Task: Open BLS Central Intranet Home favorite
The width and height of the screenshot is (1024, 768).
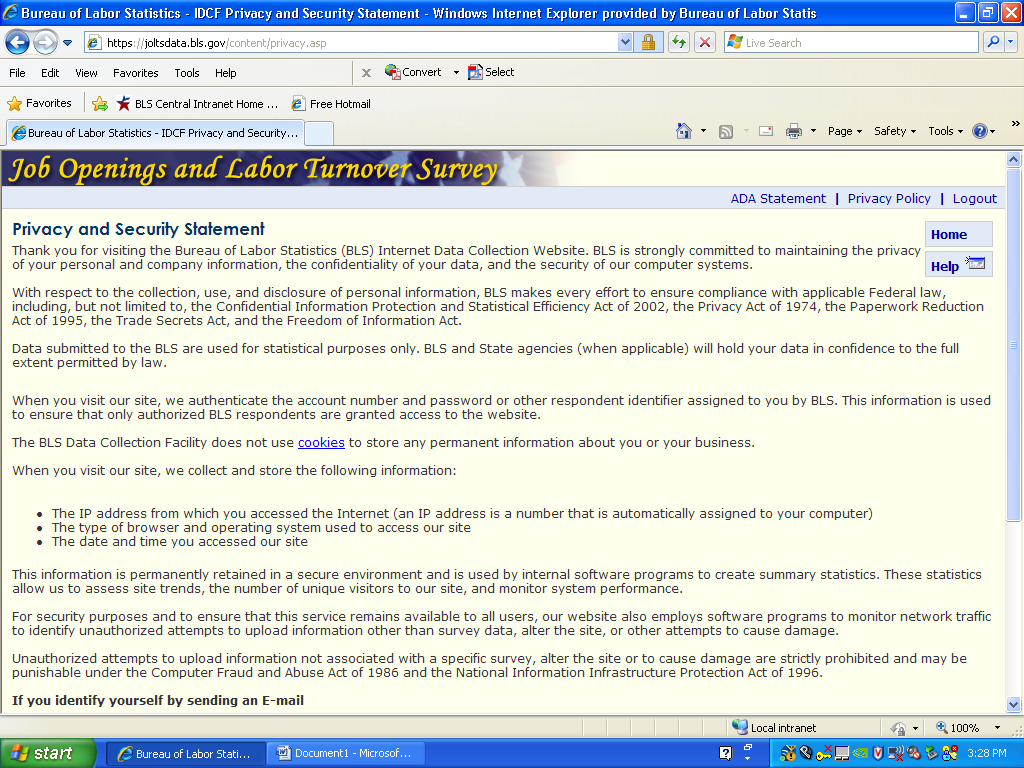Action: tap(197, 104)
